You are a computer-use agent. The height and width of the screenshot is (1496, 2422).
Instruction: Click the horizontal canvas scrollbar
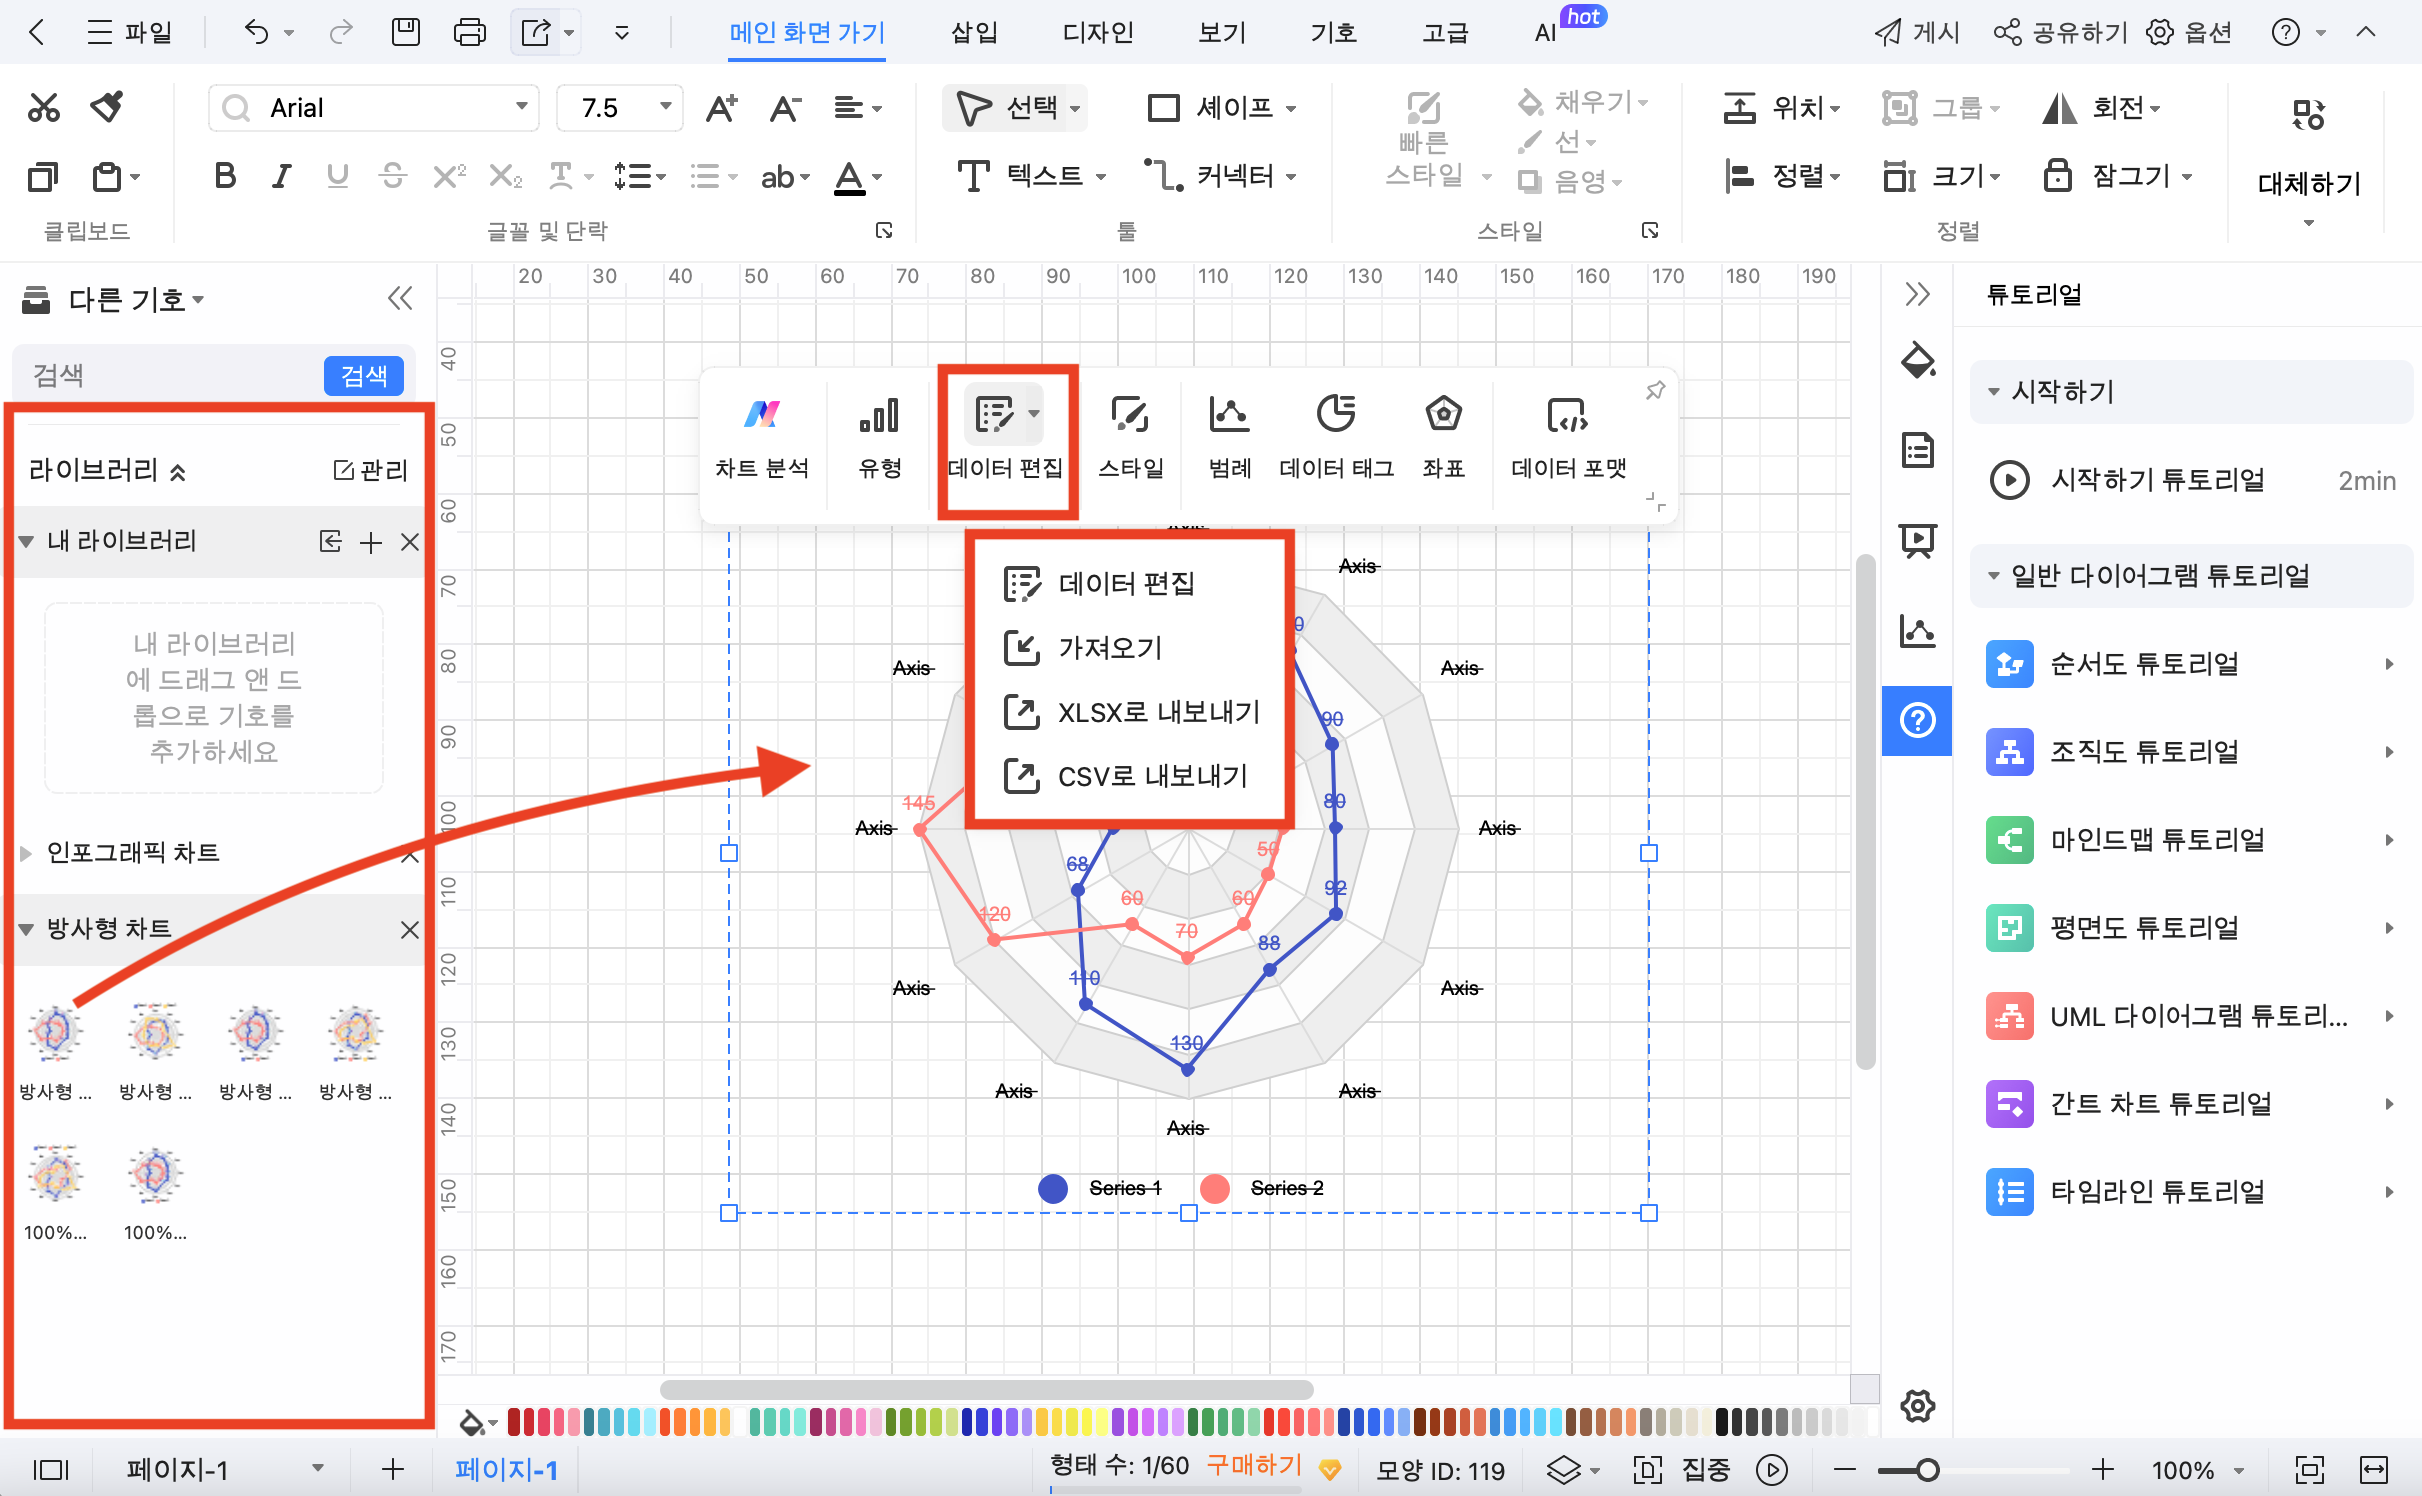coord(986,1390)
